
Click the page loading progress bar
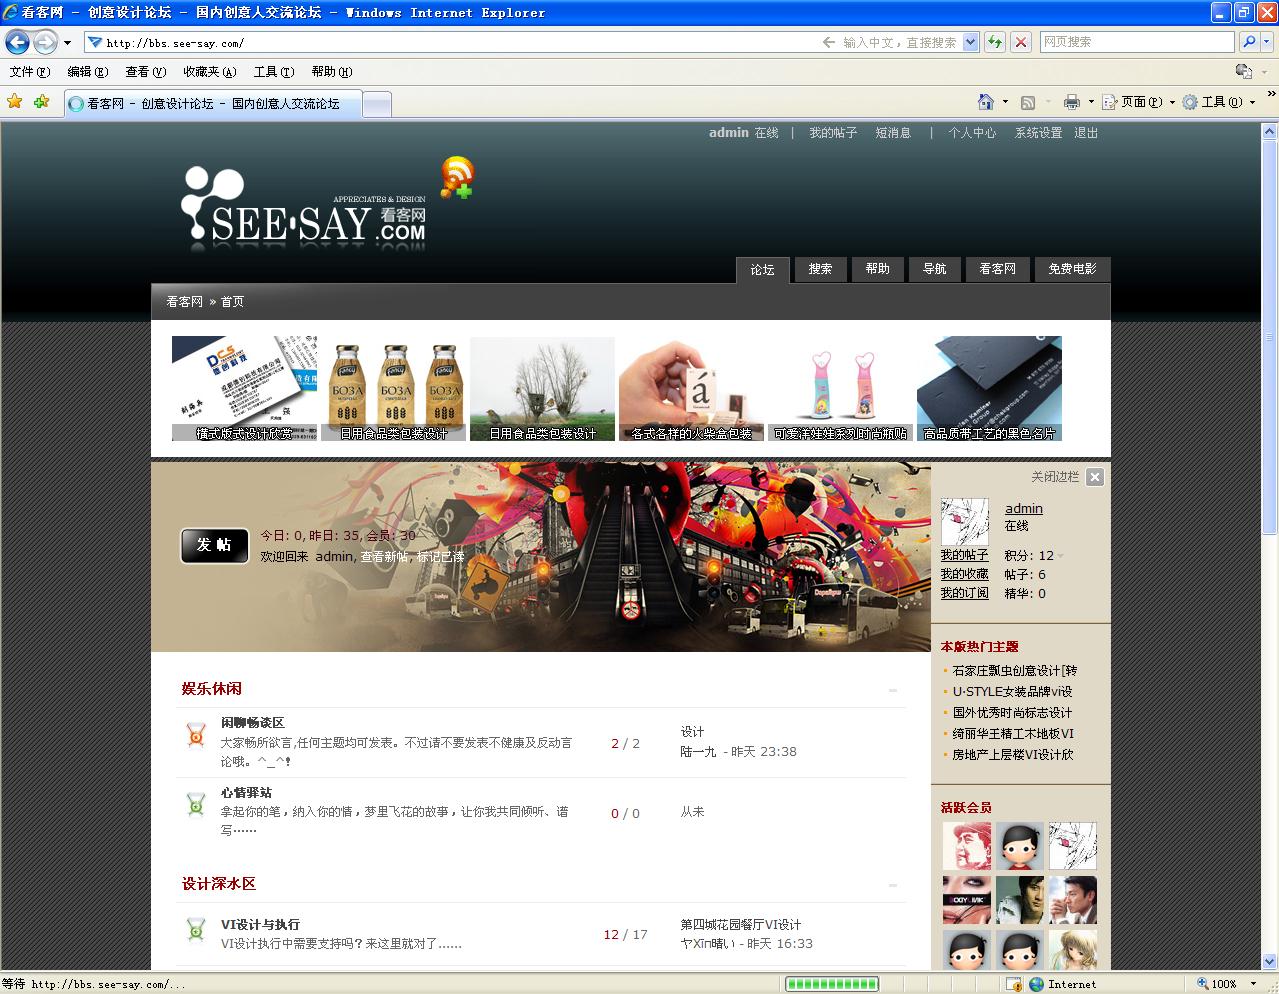pyautogui.click(x=832, y=984)
